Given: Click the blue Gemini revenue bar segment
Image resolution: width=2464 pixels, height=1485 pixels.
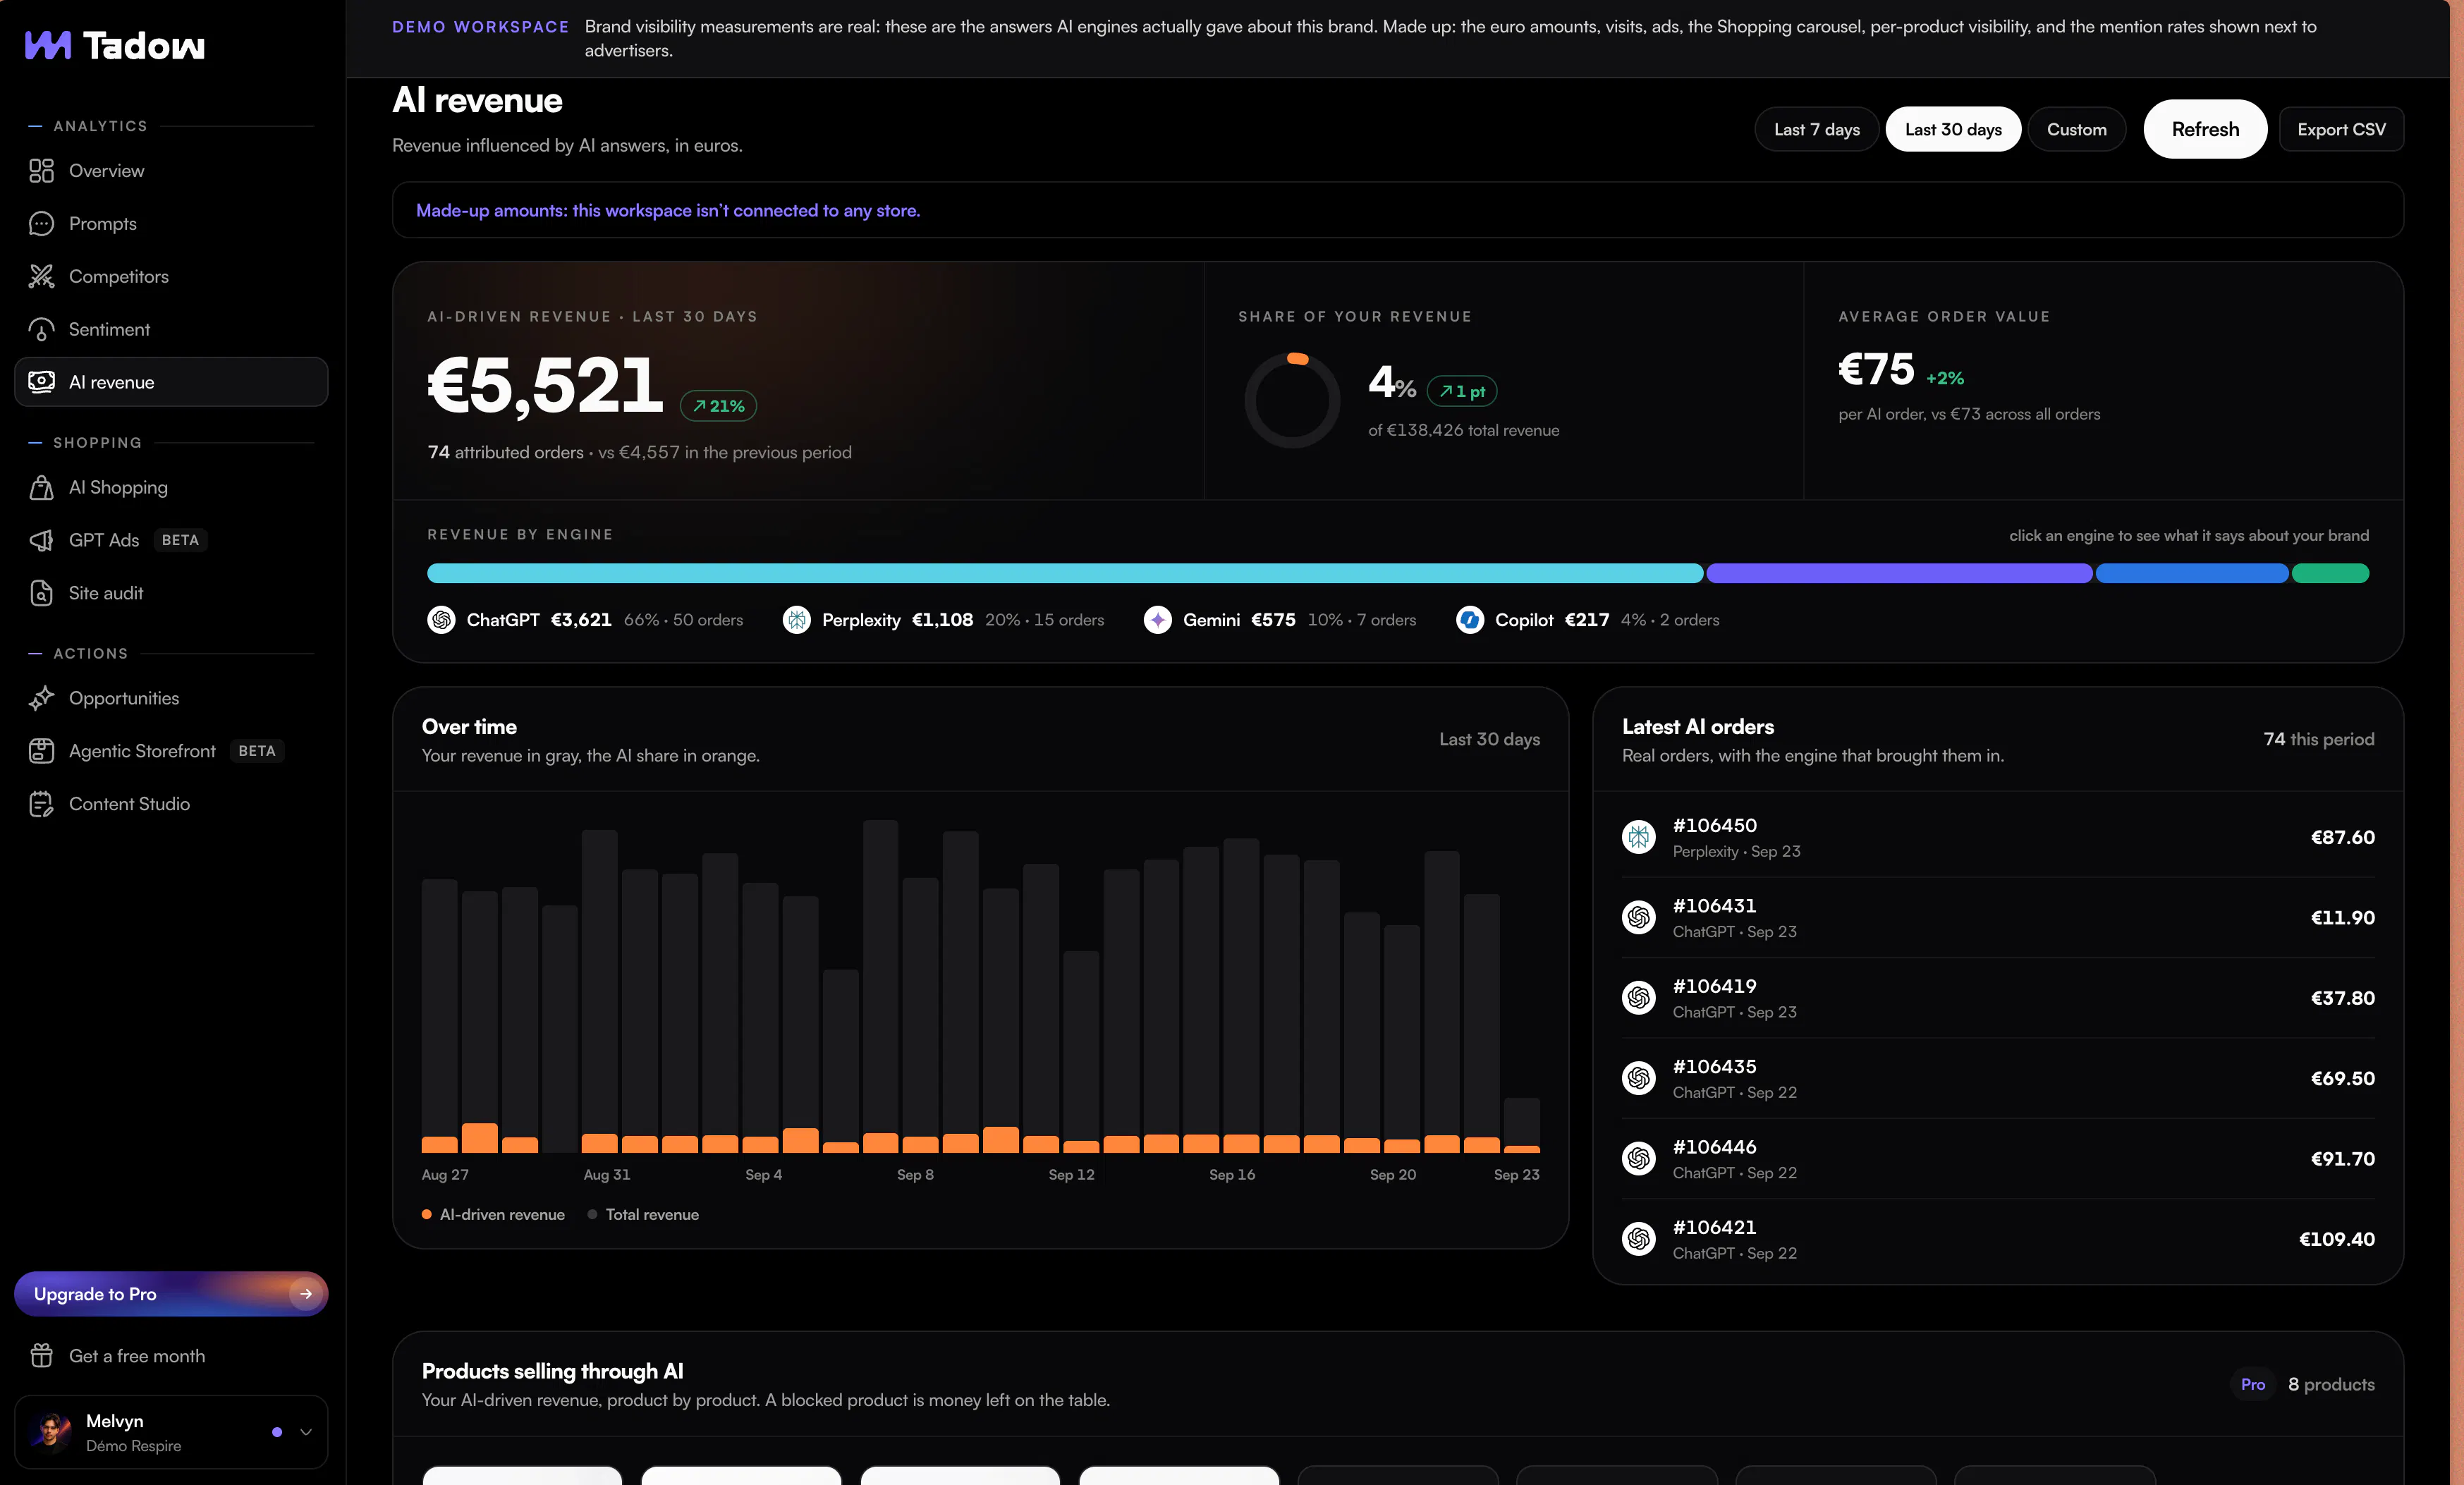Looking at the screenshot, I should (x=2192, y=573).
